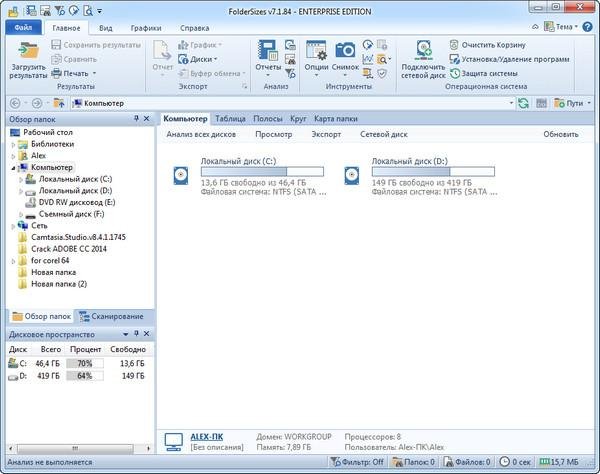600x474 pixels.
Task: Click the Диски export icon
Action: tap(183, 59)
